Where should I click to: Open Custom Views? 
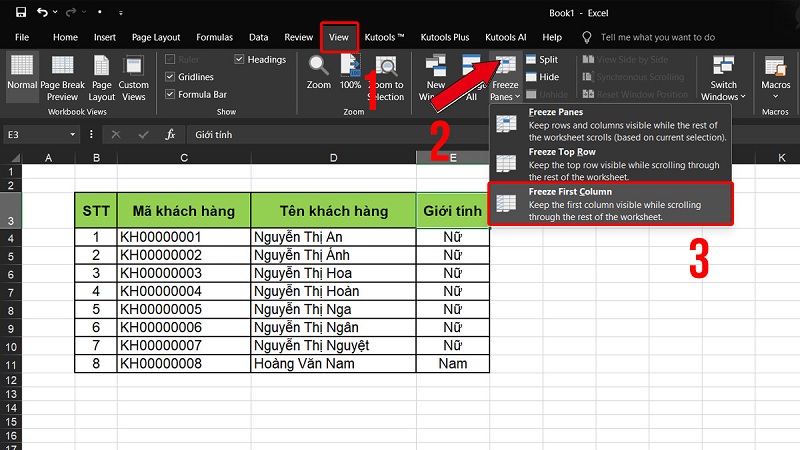point(134,78)
